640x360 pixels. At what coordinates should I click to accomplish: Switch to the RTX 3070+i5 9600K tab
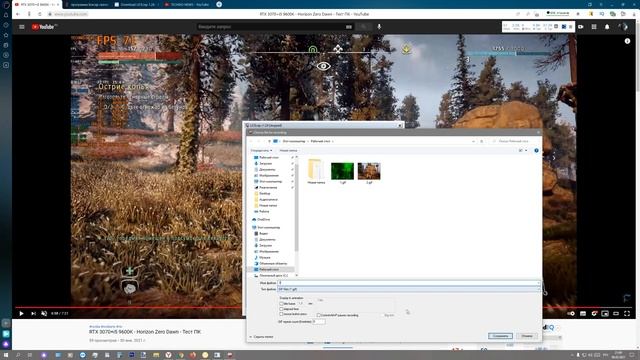coord(37,4)
